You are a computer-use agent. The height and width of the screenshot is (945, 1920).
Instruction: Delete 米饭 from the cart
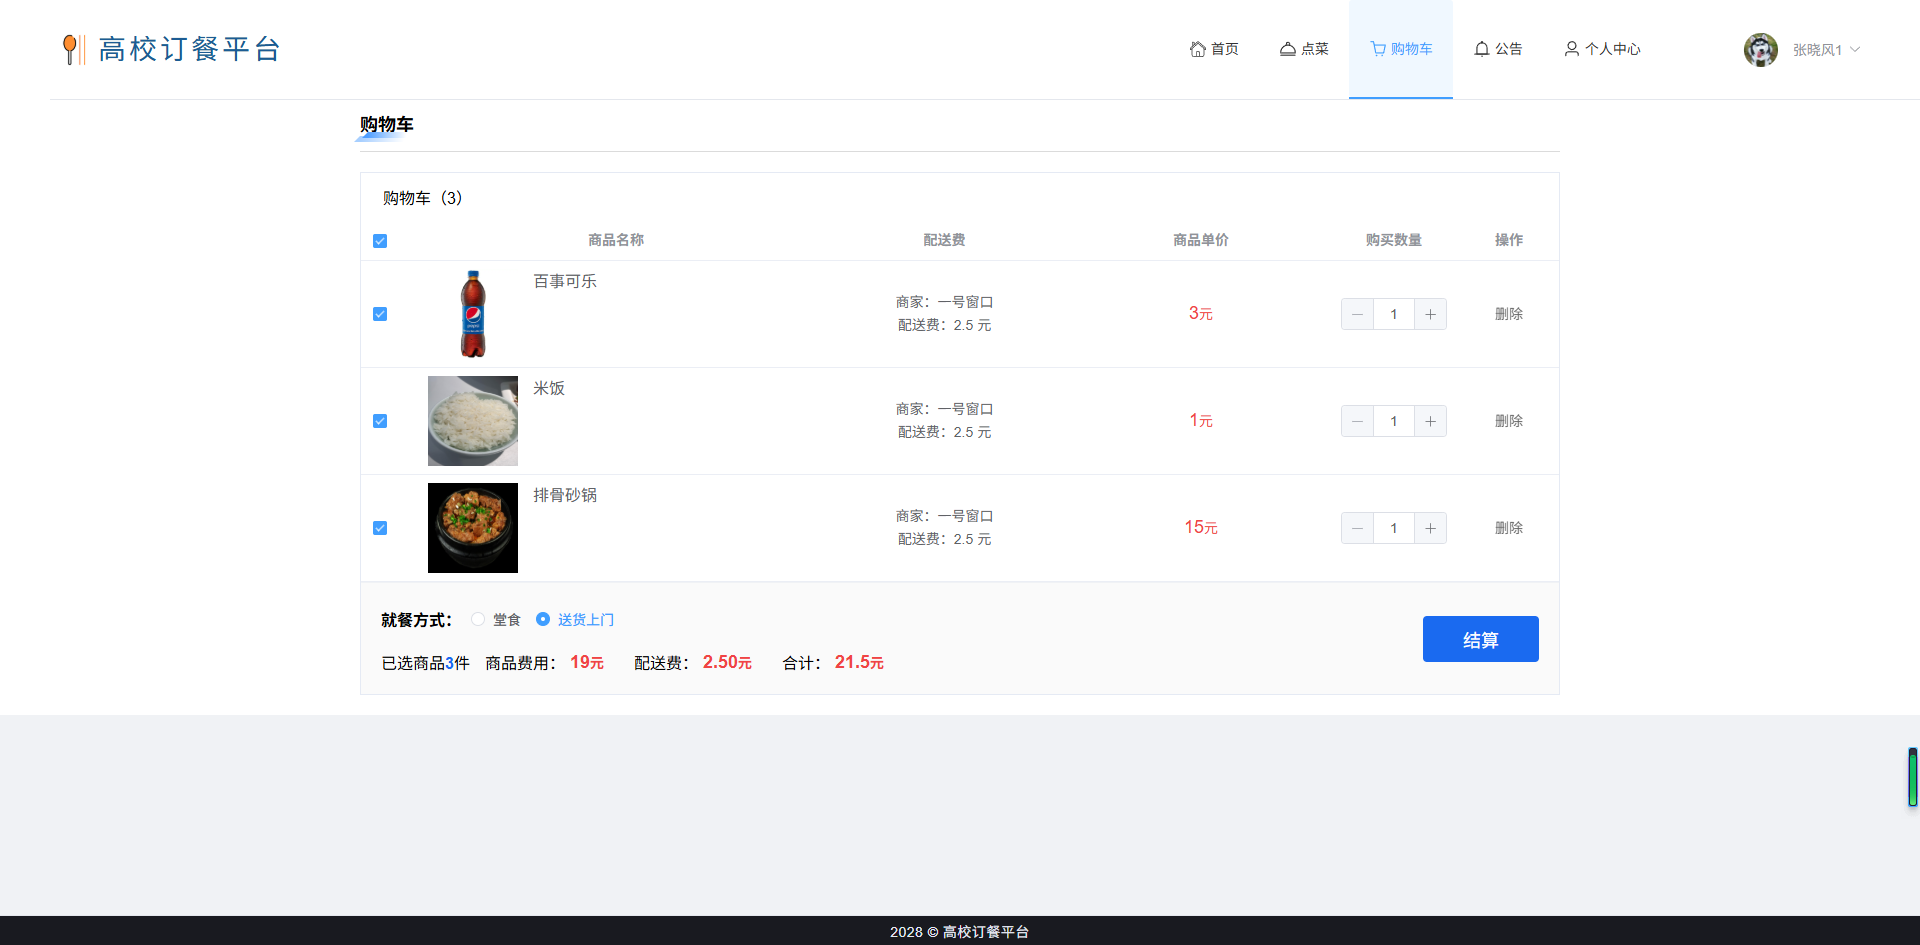1509,421
